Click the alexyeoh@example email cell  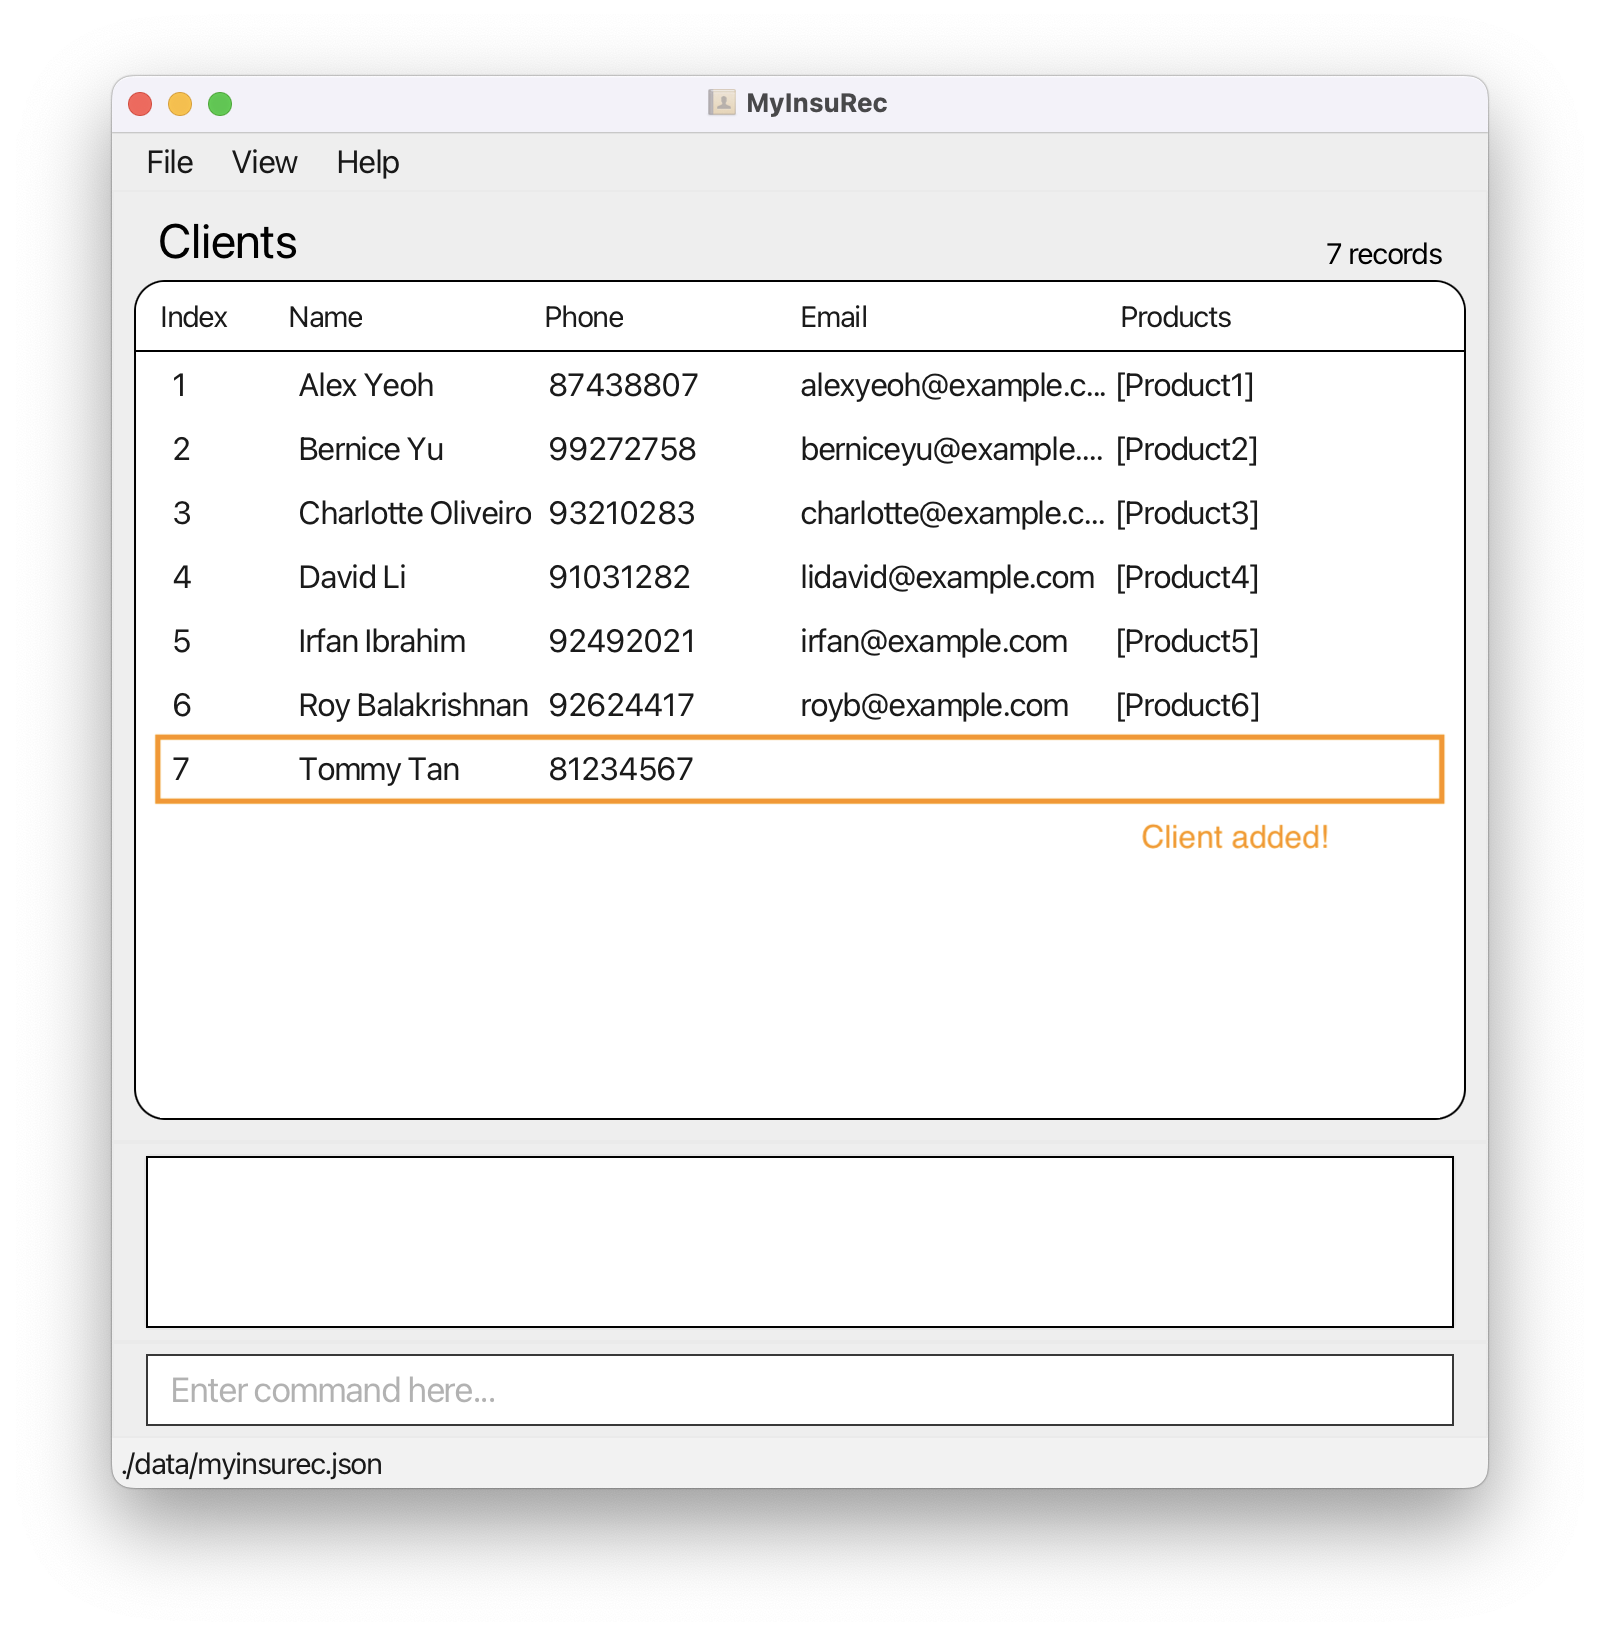pyautogui.click(x=953, y=385)
